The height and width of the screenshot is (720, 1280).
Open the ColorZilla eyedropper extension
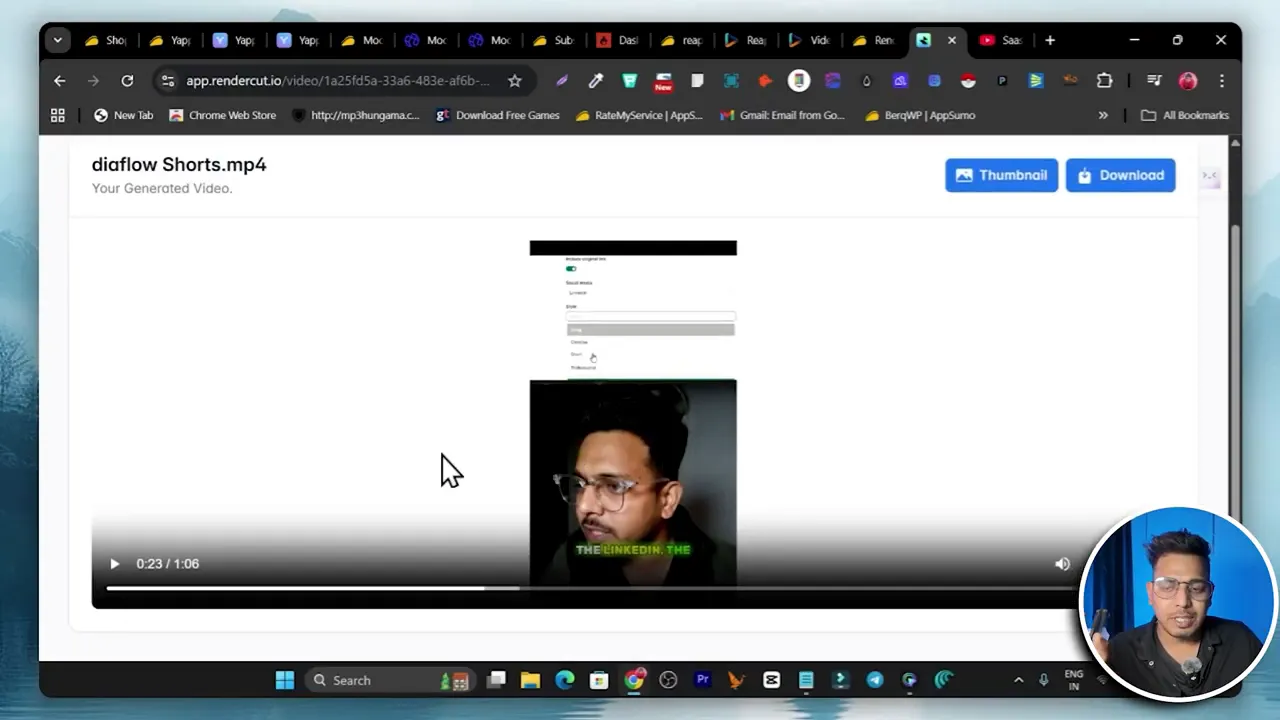pyautogui.click(x=595, y=81)
